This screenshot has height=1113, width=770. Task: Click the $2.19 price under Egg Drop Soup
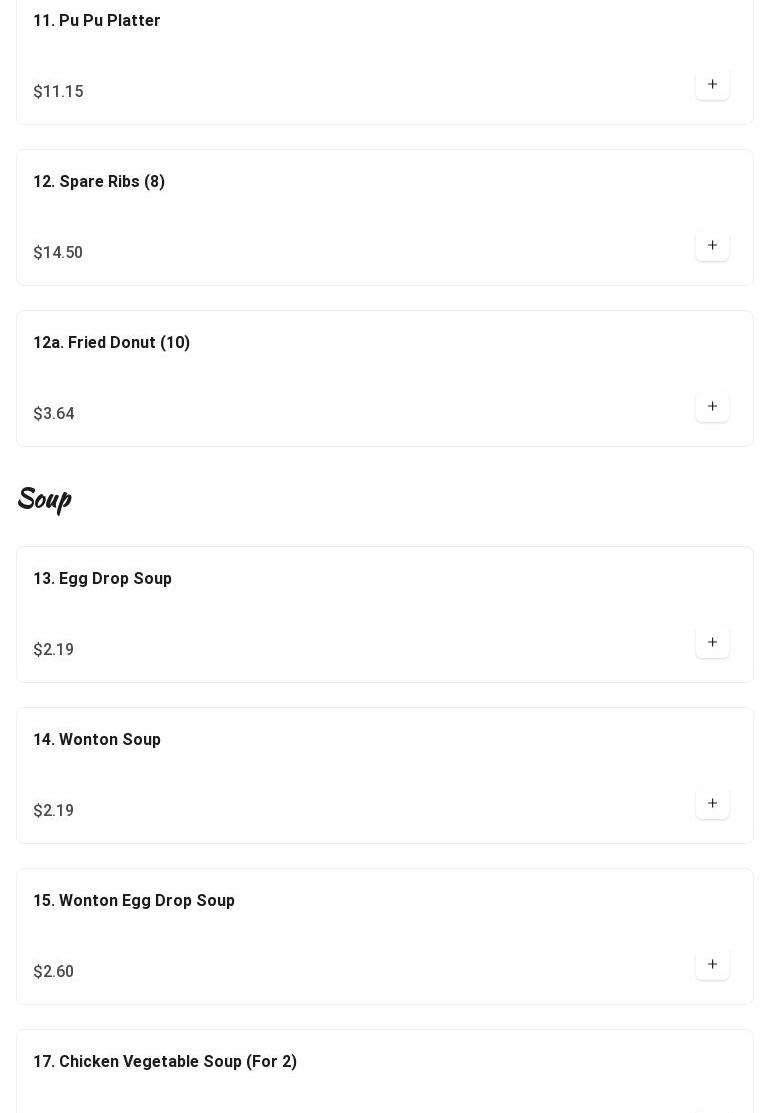click(53, 649)
